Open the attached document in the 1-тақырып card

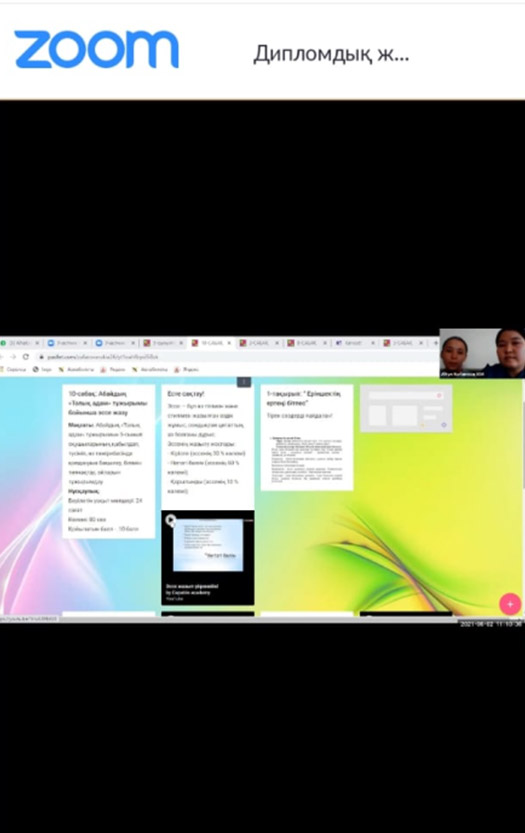point(307,459)
